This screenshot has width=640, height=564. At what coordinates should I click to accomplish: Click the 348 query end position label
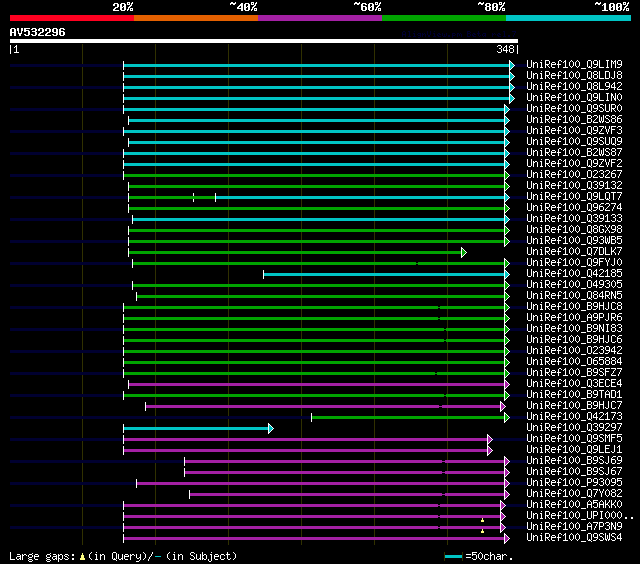(x=505, y=49)
